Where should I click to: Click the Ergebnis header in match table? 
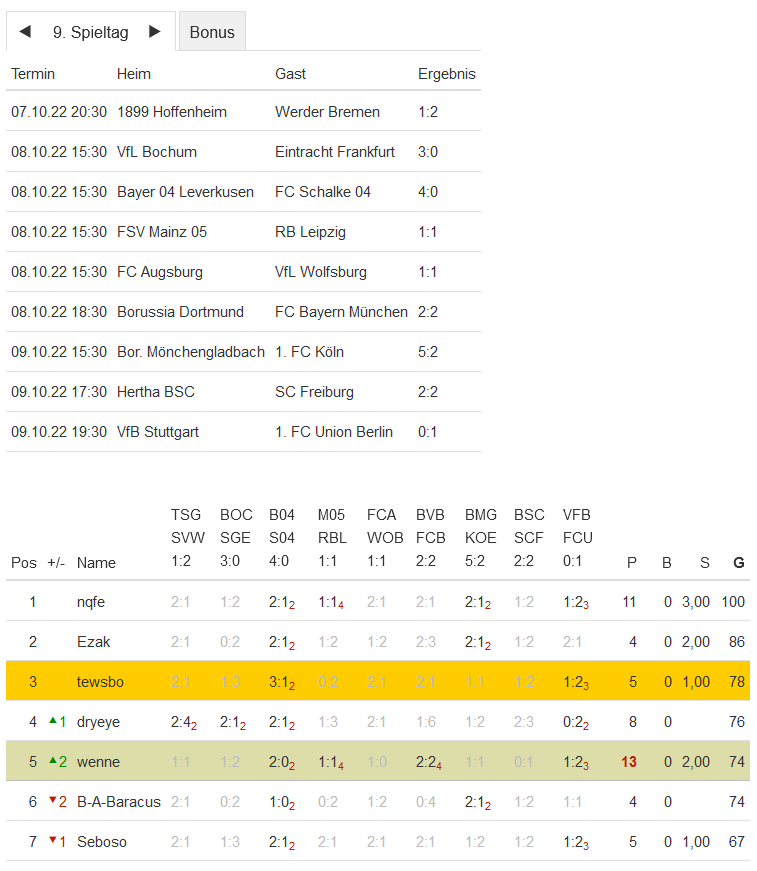(446, 74)
